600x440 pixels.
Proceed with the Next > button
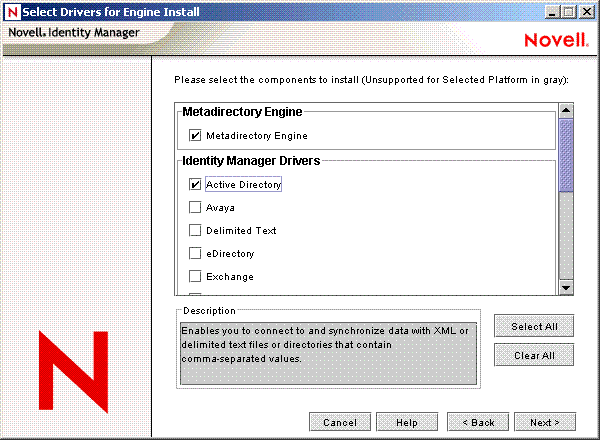(545, 422)
